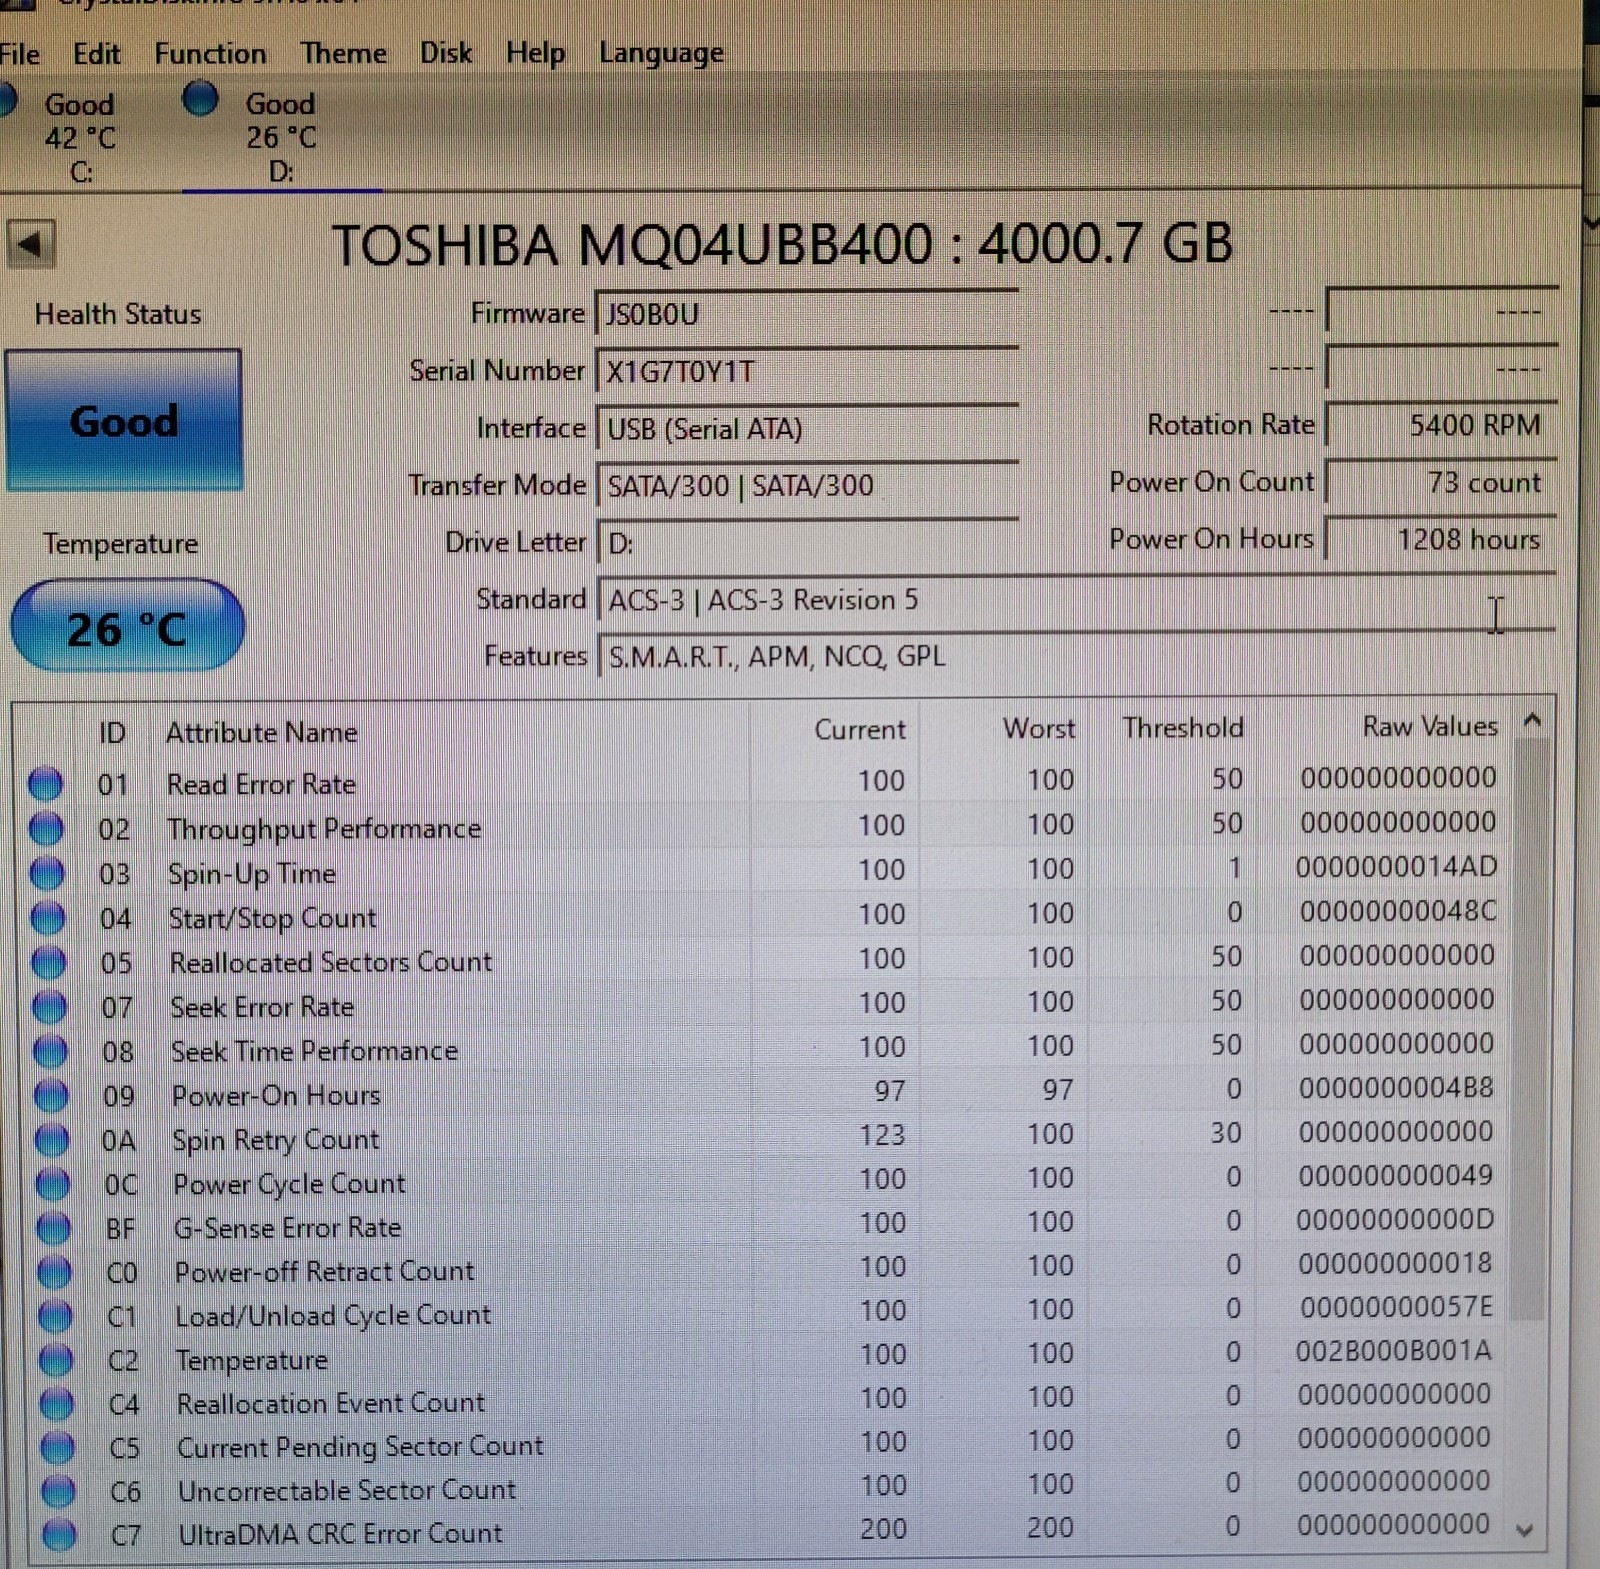Click status icon for Power-off Retract Count

click(x=55, y=1272)
